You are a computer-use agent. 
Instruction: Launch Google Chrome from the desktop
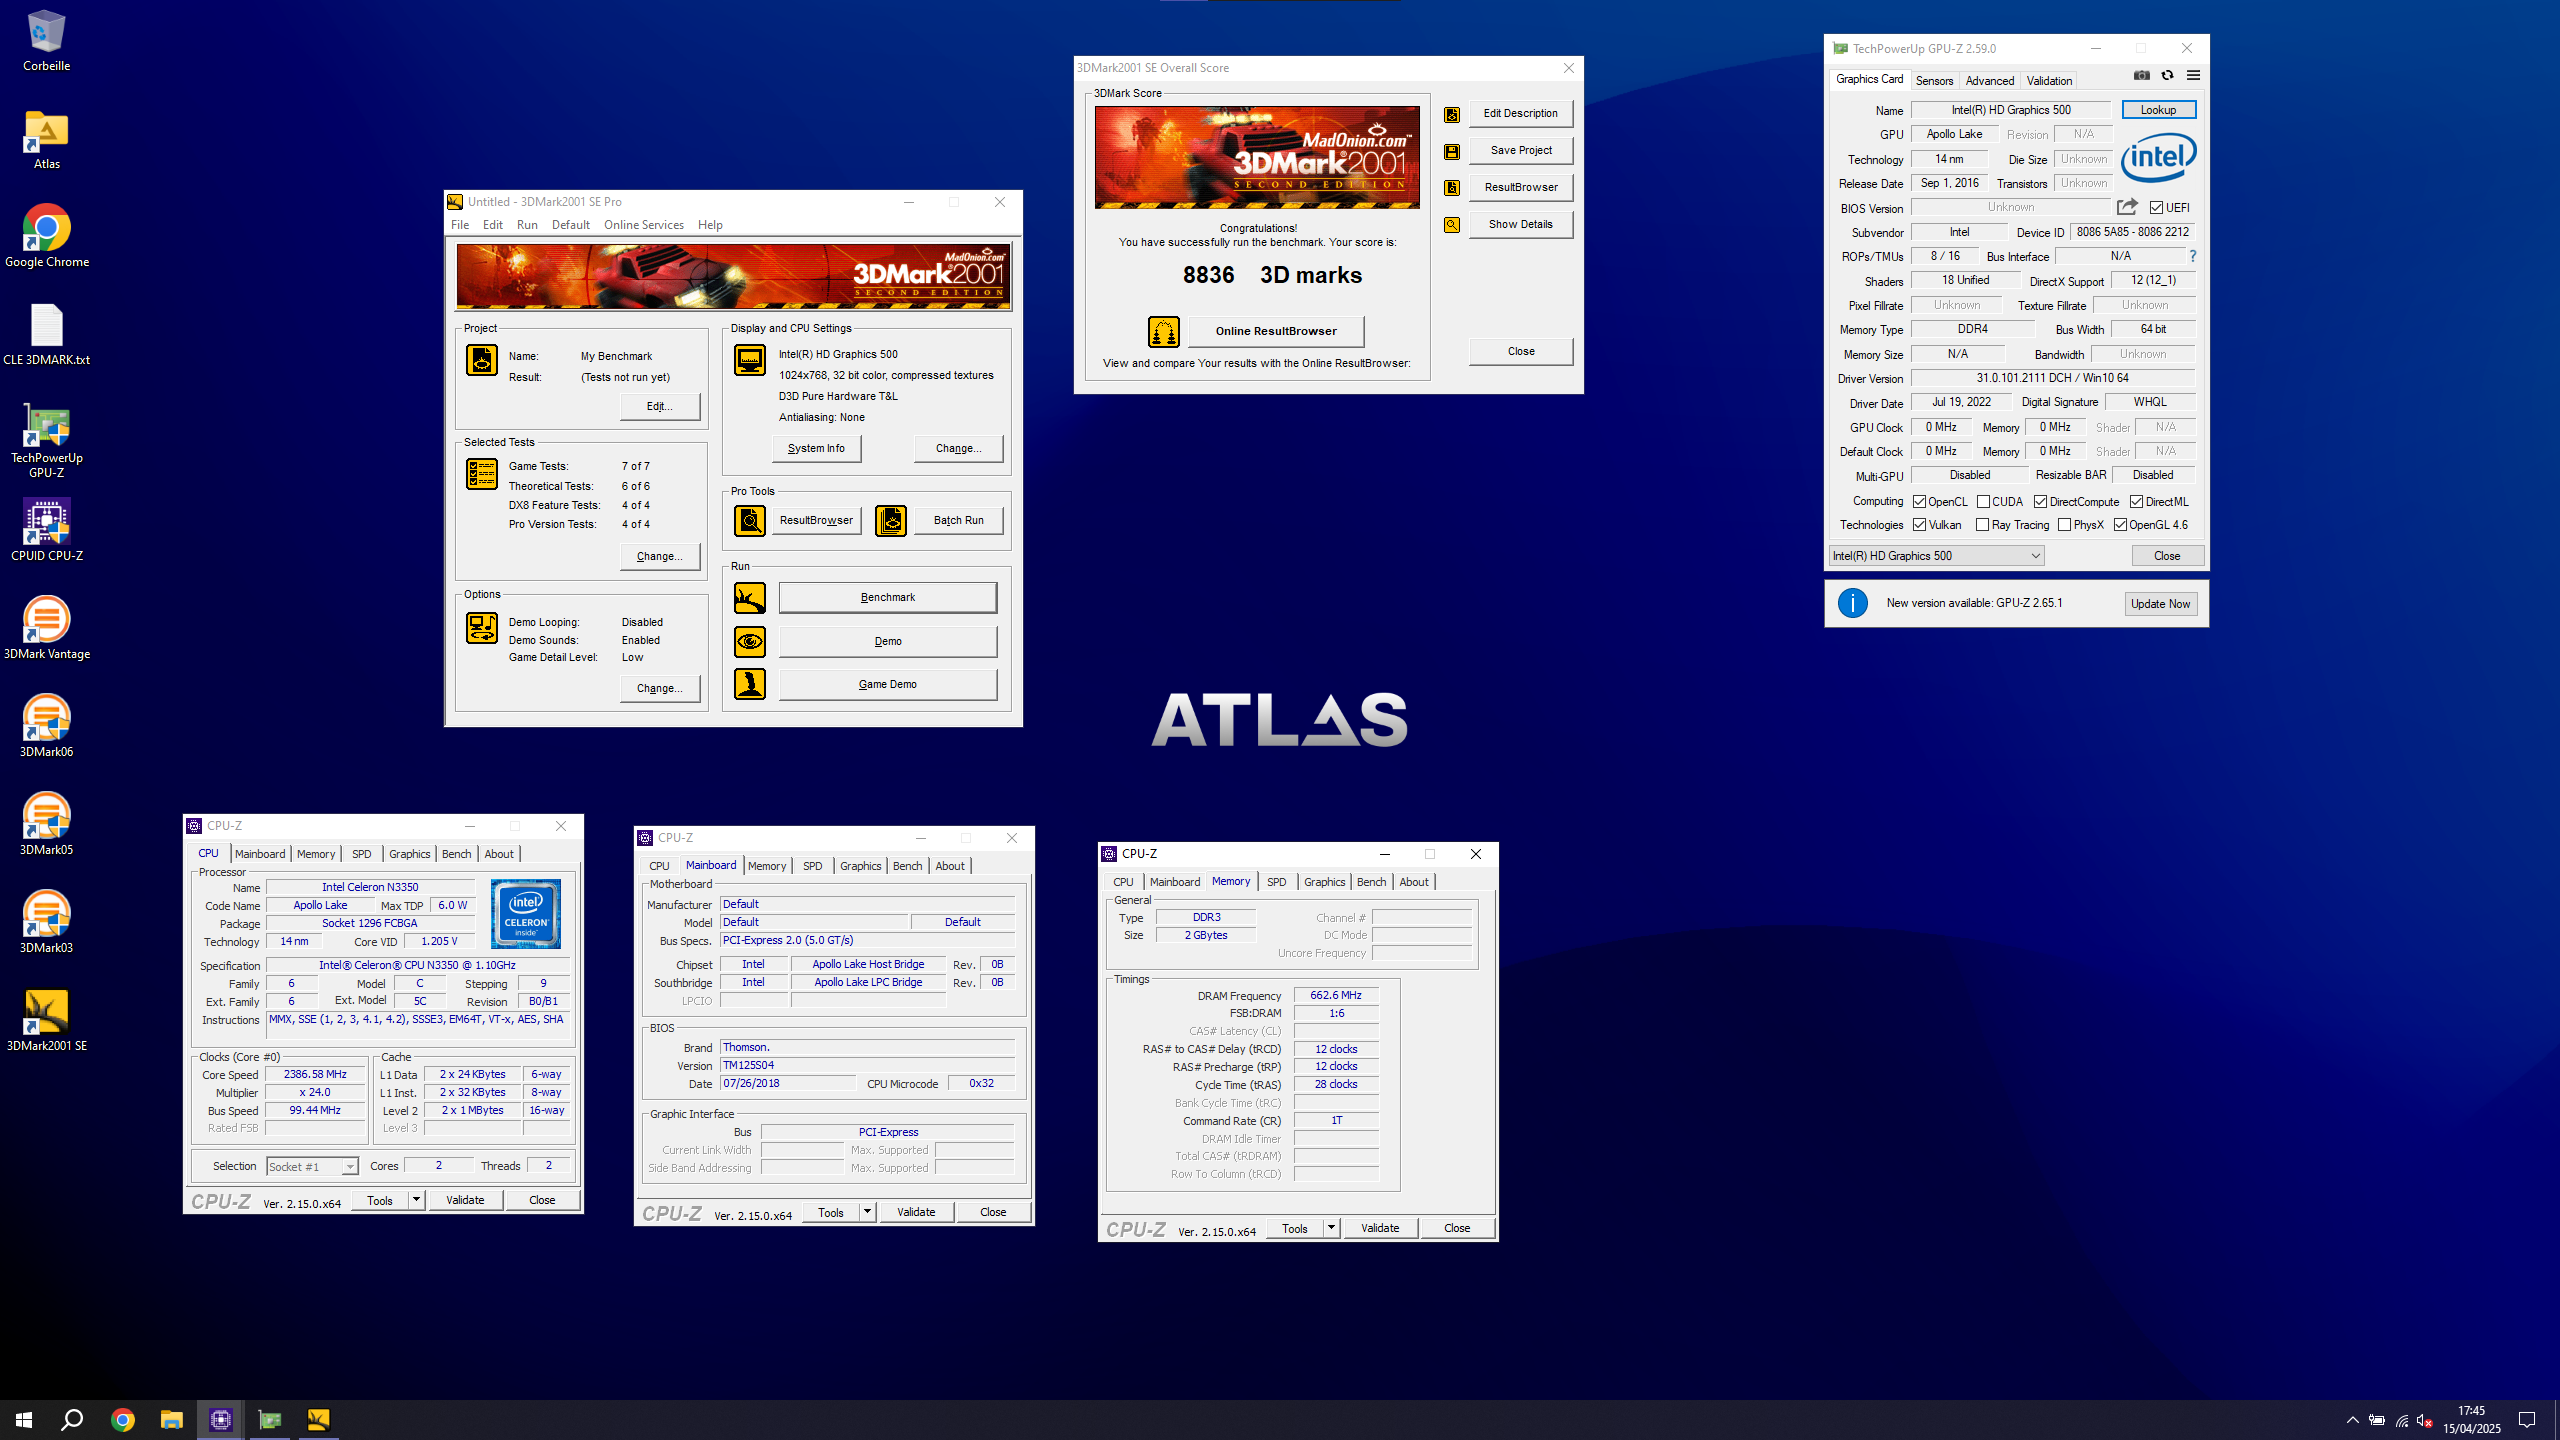coord(46,237)
